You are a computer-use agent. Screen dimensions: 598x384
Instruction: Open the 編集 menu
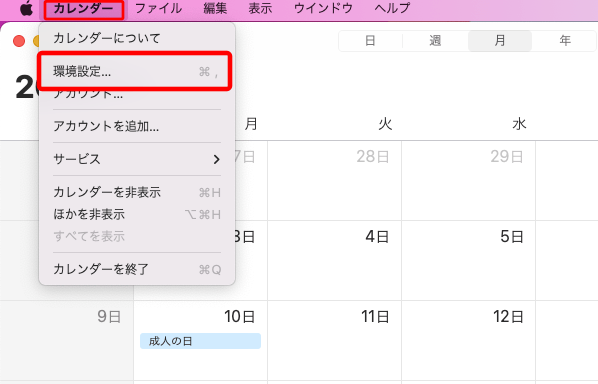tap(215, 8)
